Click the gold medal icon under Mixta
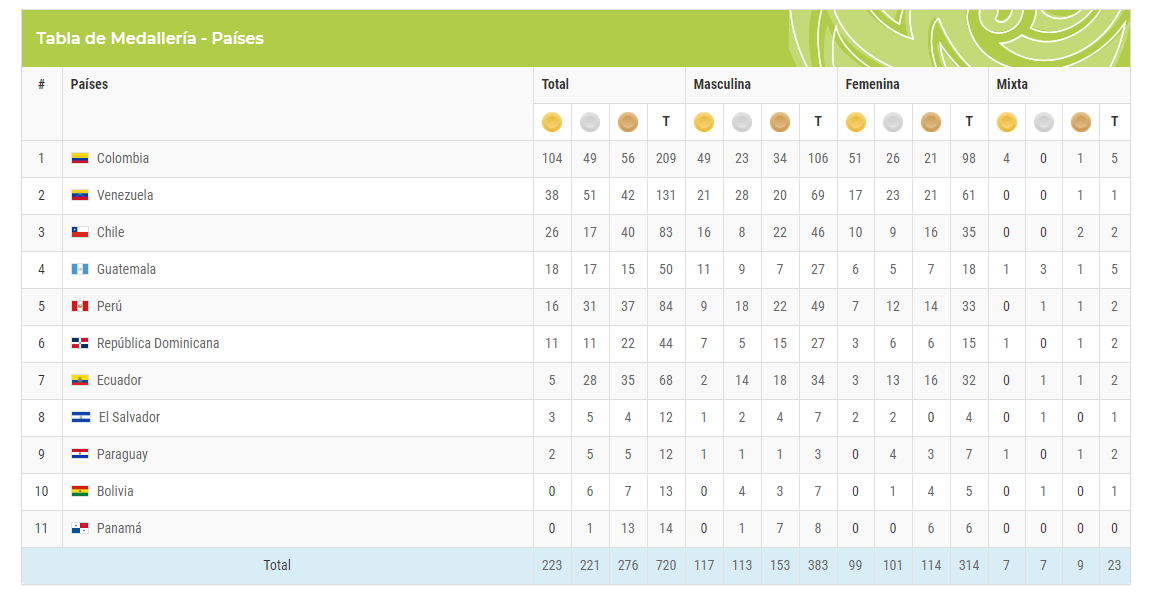This screenshot has width=1152, height=604. tap(1007, 122)
